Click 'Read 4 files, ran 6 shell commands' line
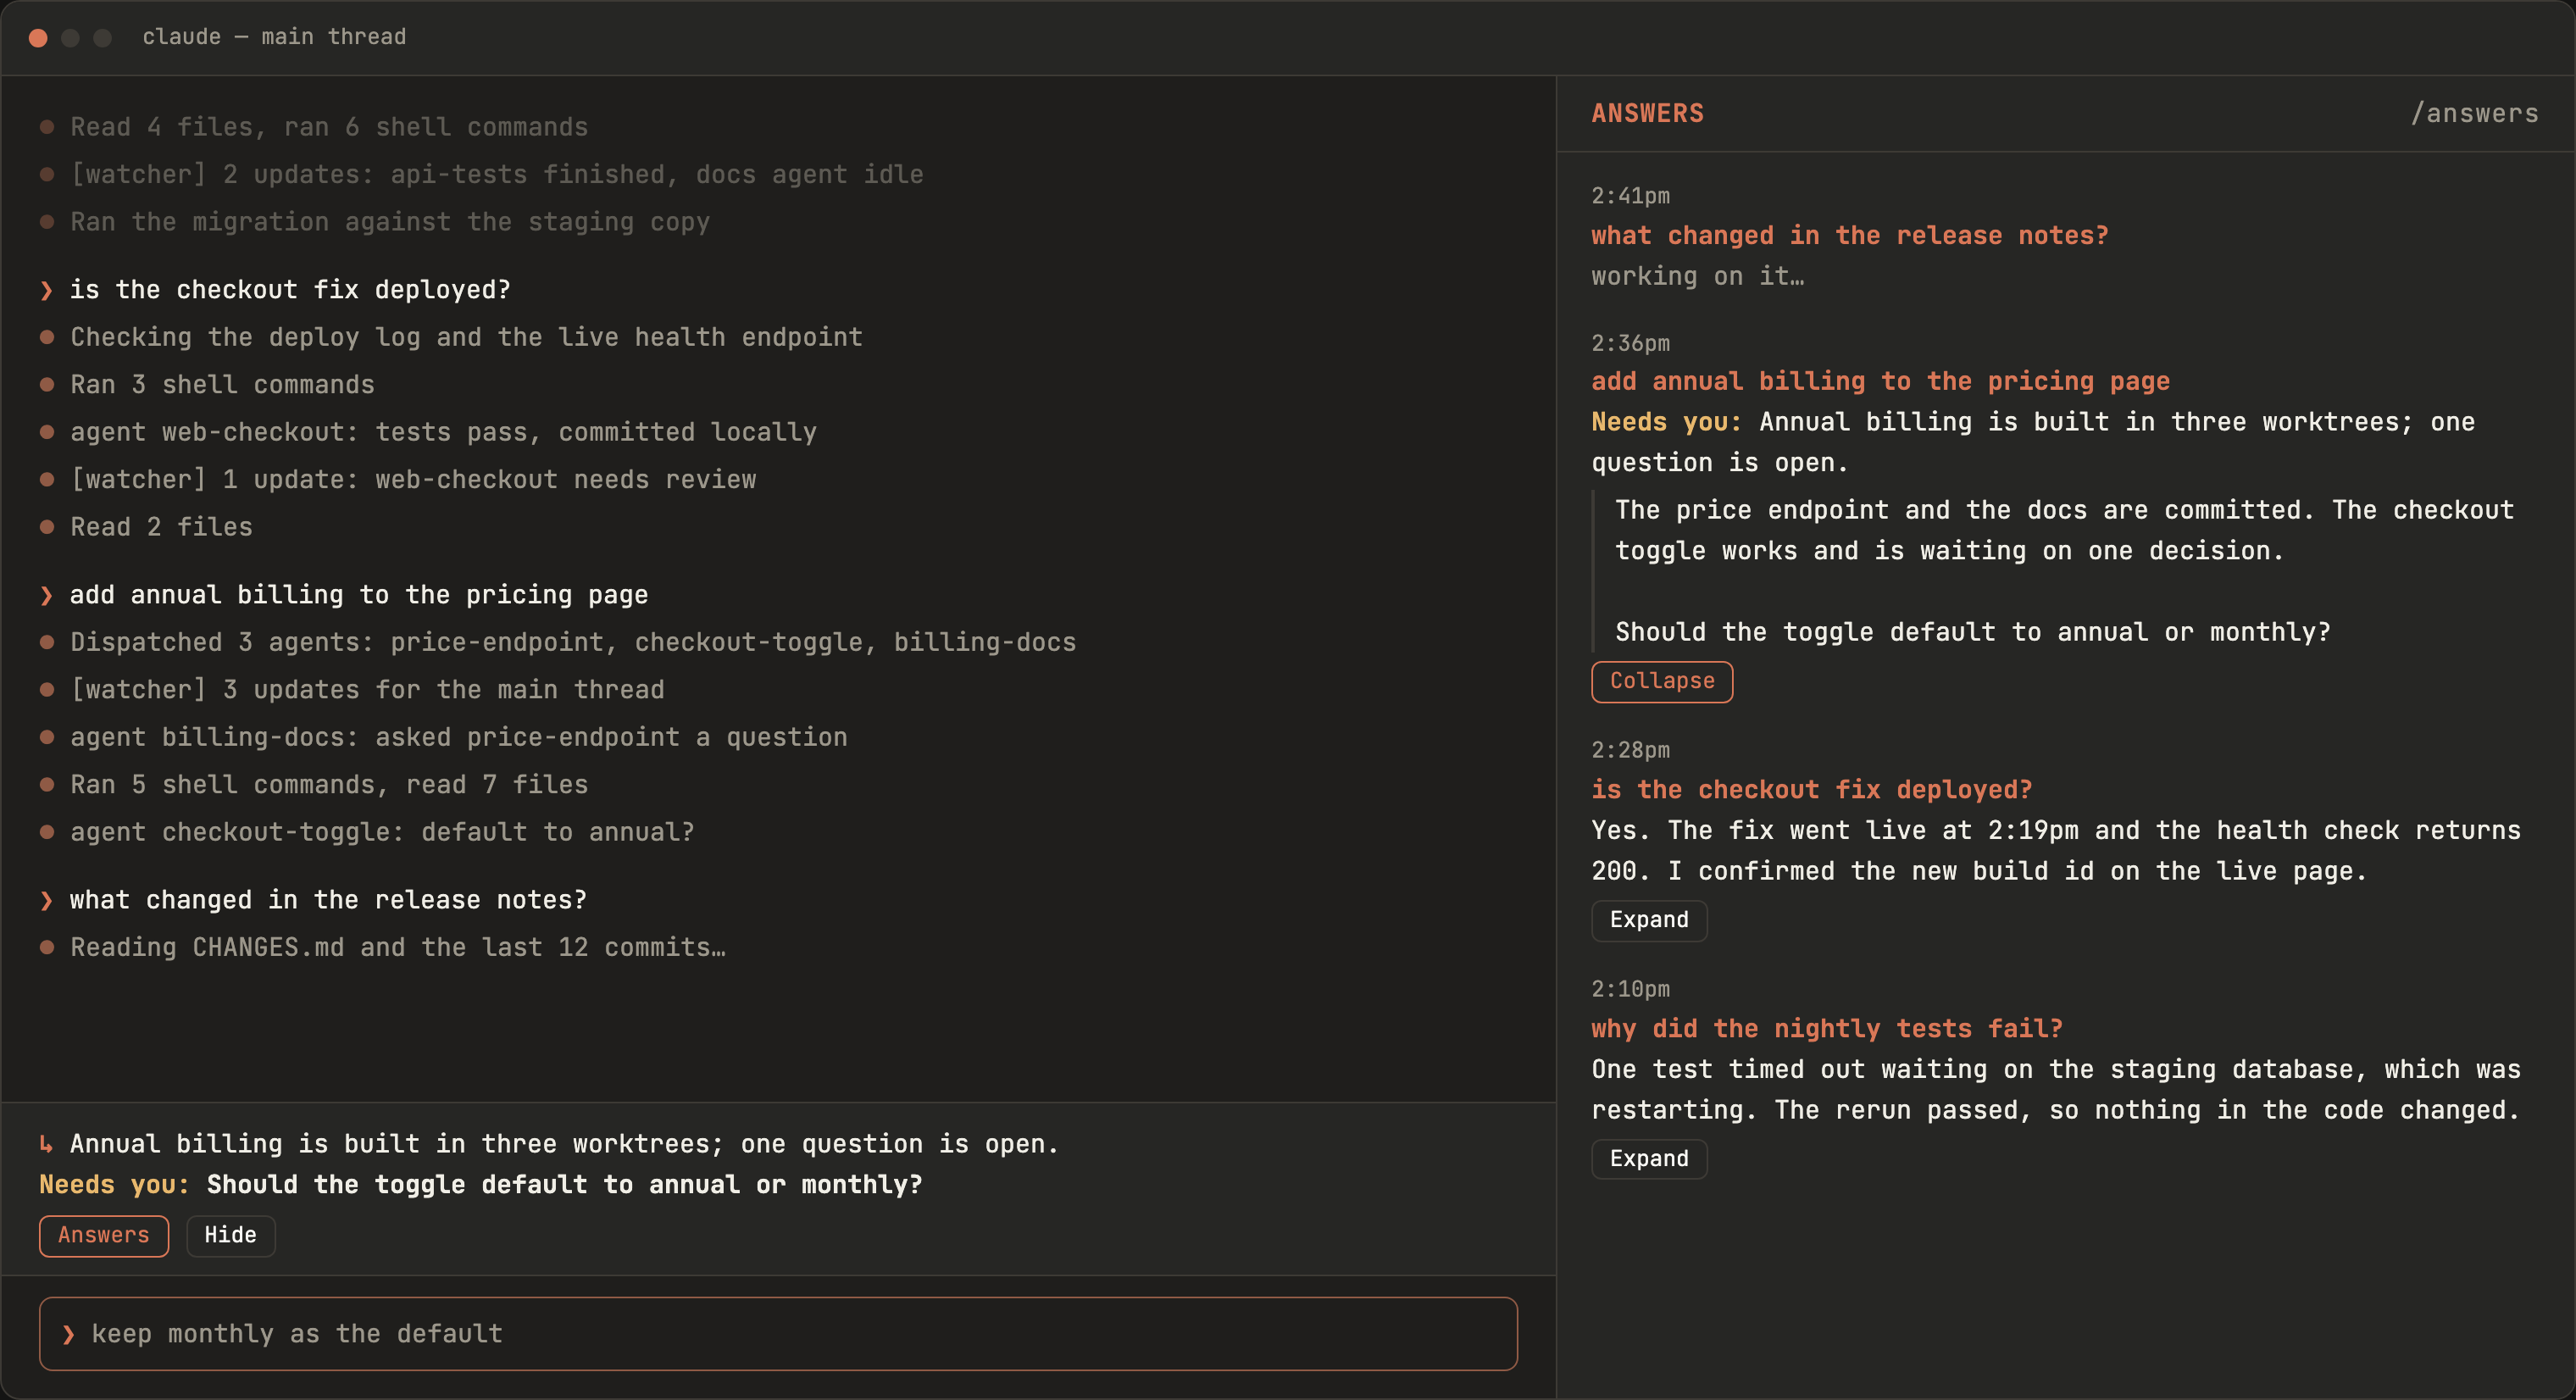The height and width of the screenshot is (1400, 2576). click(329, 127)
